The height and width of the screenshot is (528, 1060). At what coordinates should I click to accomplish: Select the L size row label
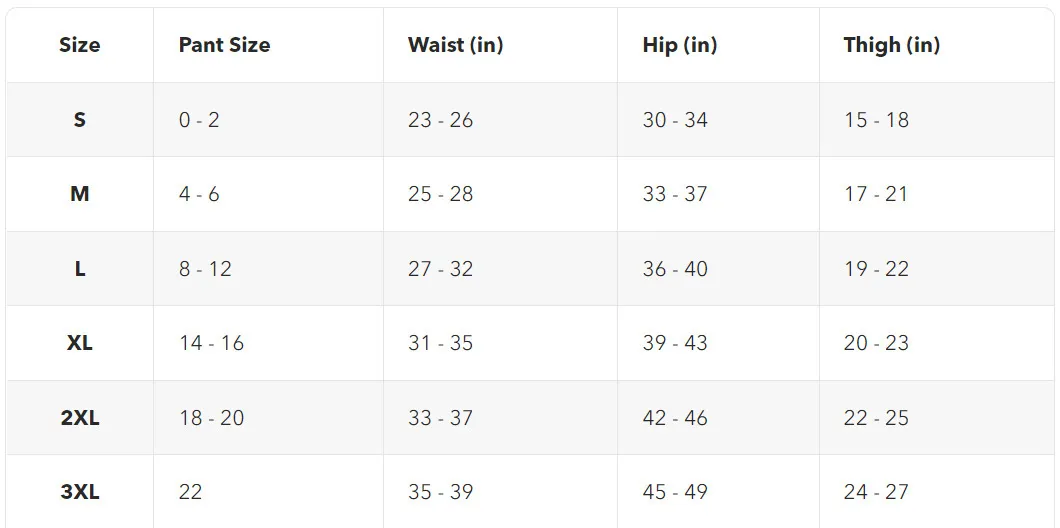80,269
